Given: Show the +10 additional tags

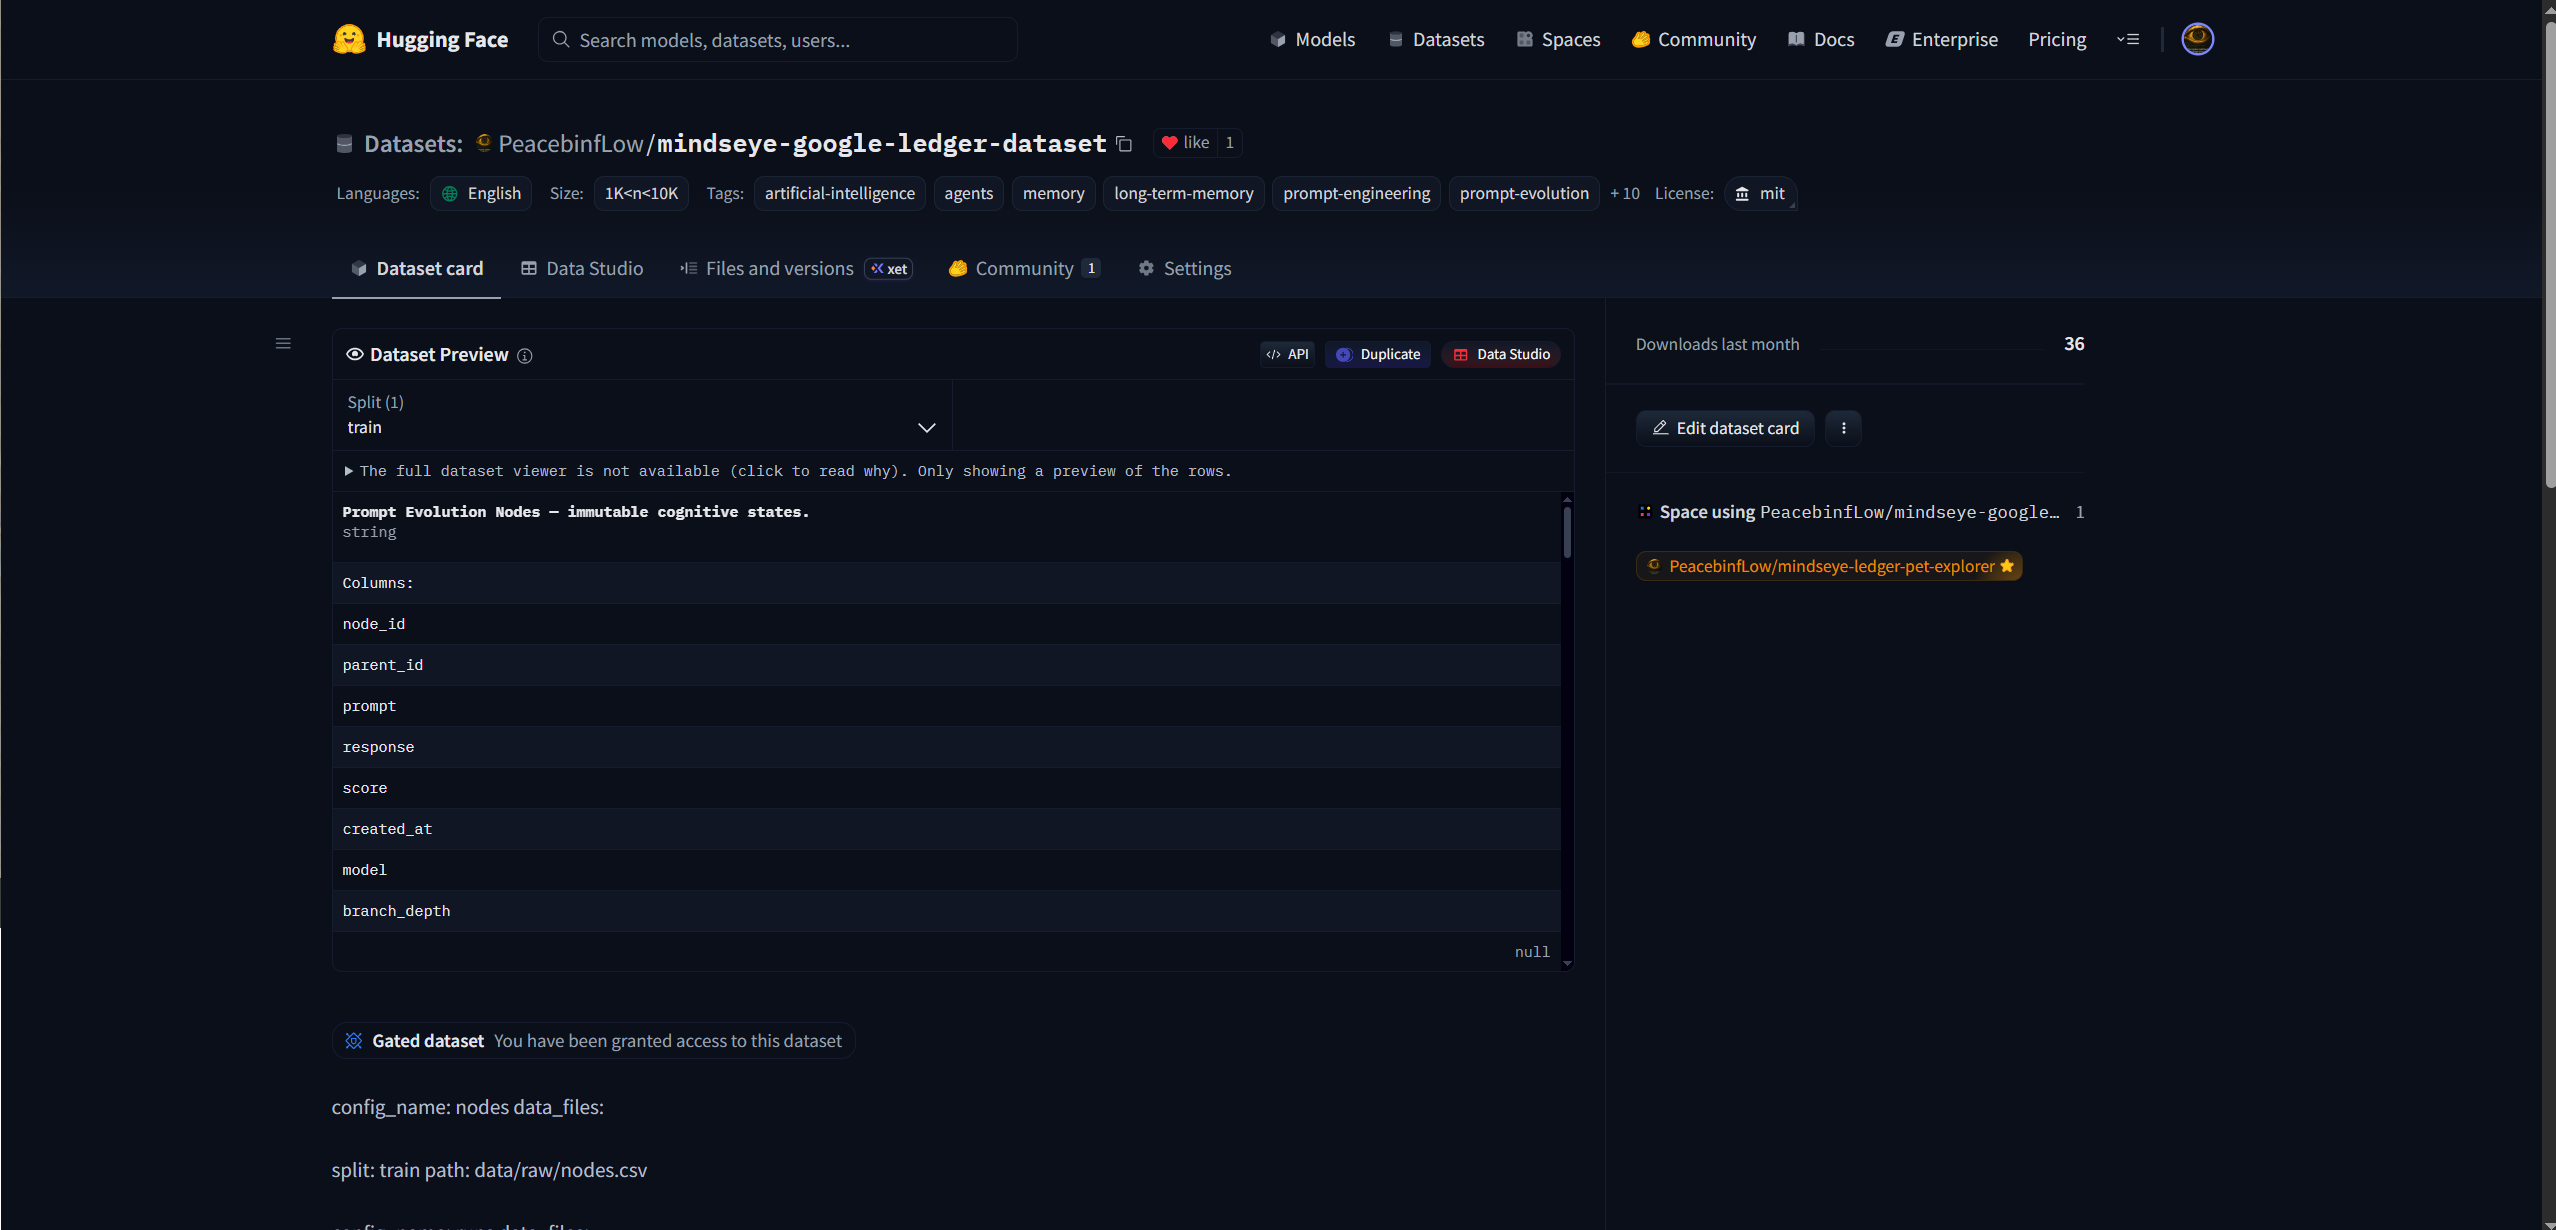Looking at the screenshot, I should pos(1625,194).
